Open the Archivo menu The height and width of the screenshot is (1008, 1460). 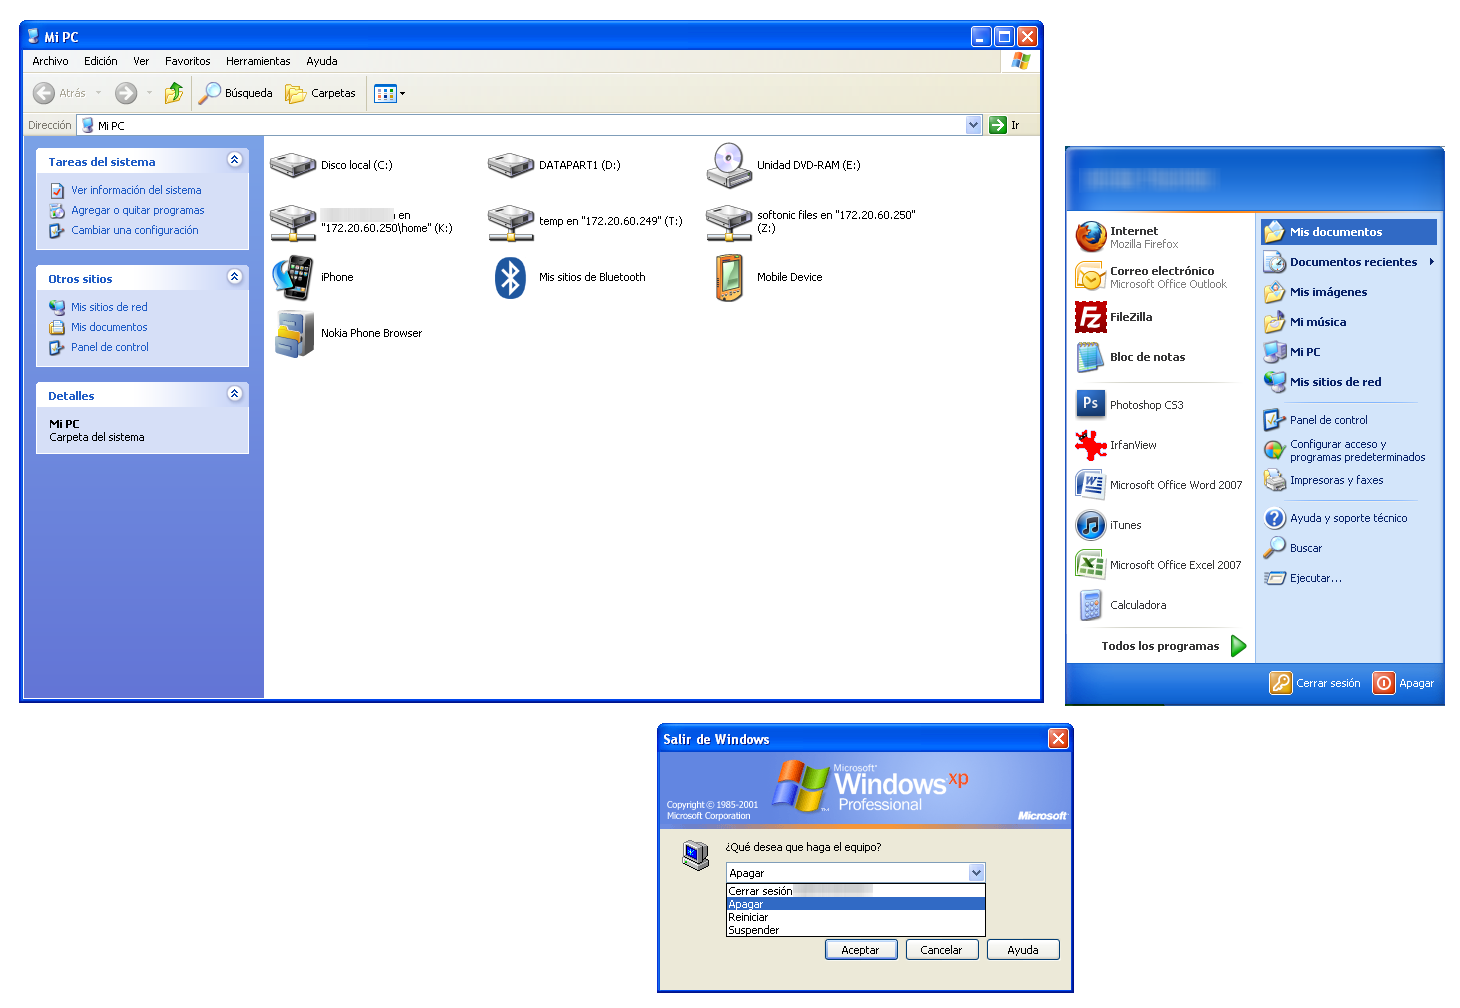pos(50,61)
